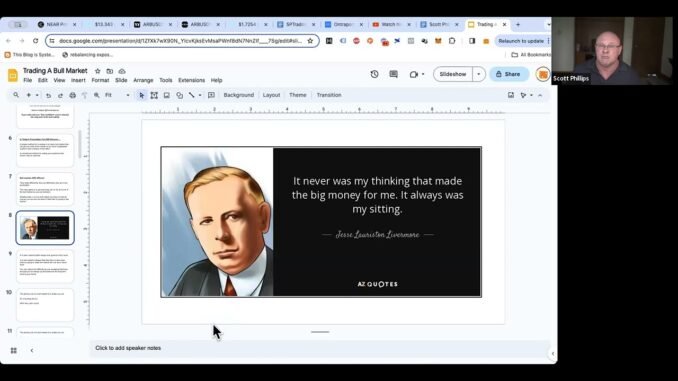This screenshot has height=381, width=678.
Task: Open the Google account avatar
Action: click(x=543, y=74)
